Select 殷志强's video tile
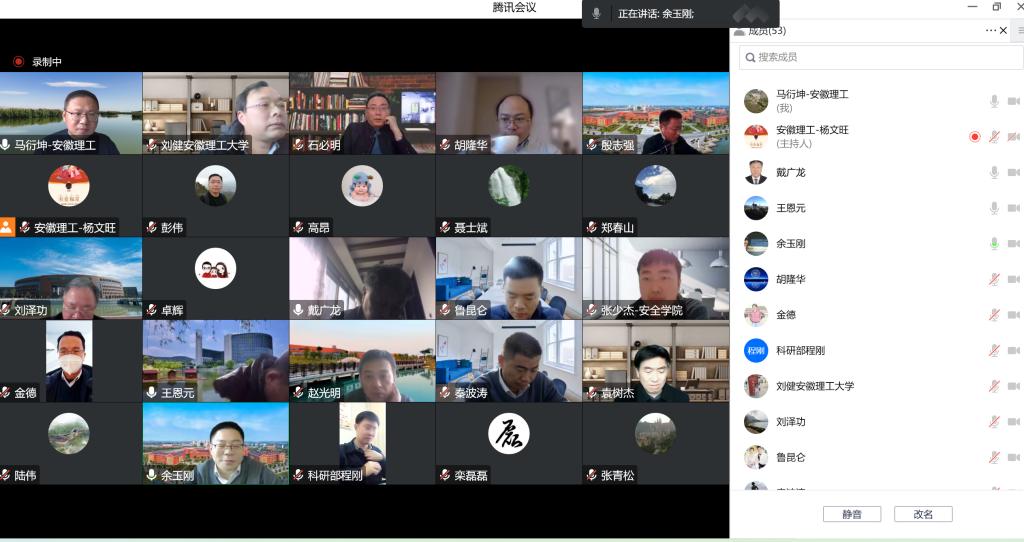Image resolution: width=1024 pixels, height=542 pixels. point(655,113)
